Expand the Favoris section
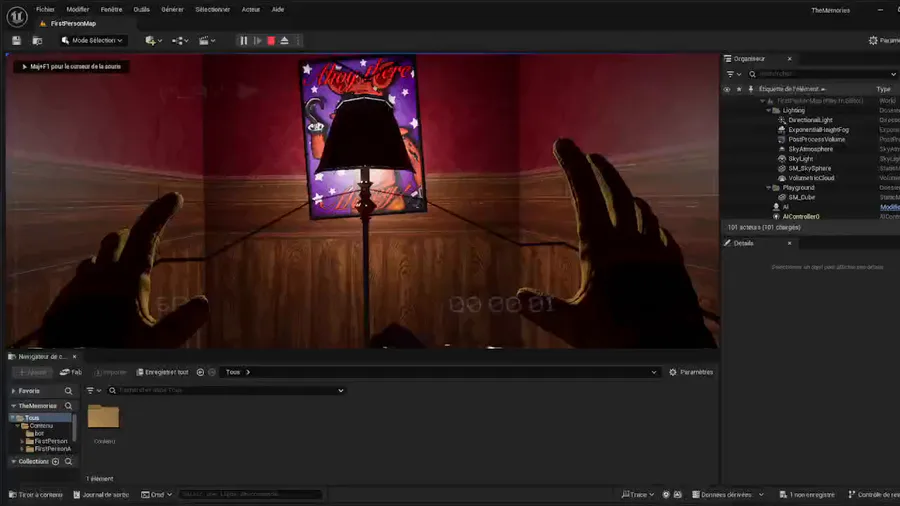The image size is (900, 506). pos(13,391)
